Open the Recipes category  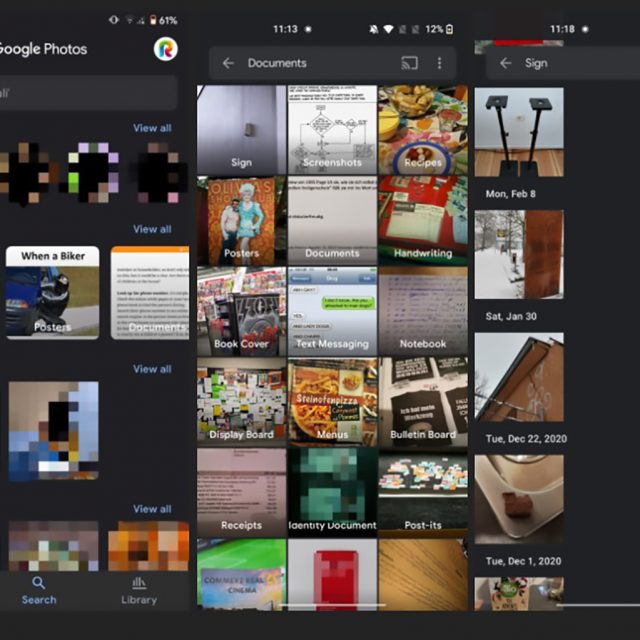click(x=423, y=130)
